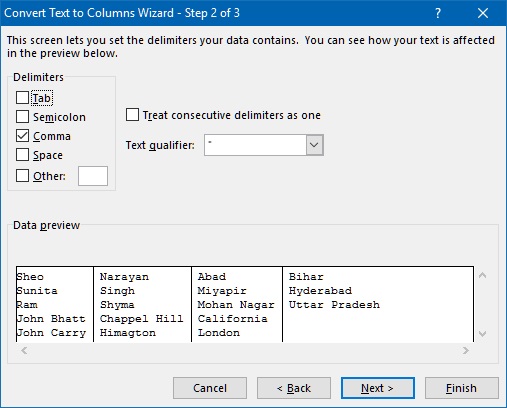Click the data preview scroll up arrow
Viewport: 507px width, 408px height.
point(482,275)
